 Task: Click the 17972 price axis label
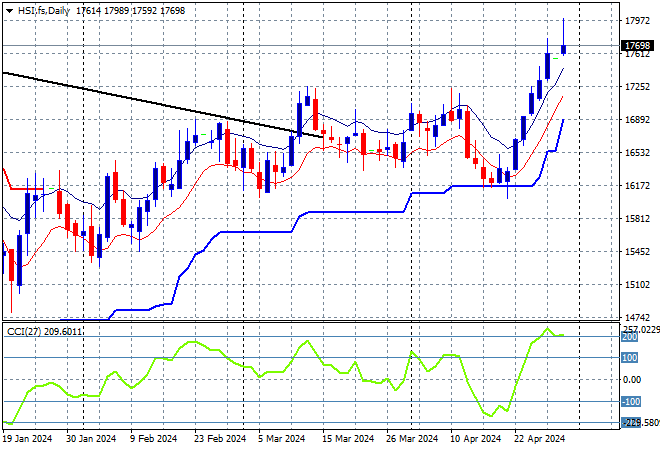click(637, 21)
